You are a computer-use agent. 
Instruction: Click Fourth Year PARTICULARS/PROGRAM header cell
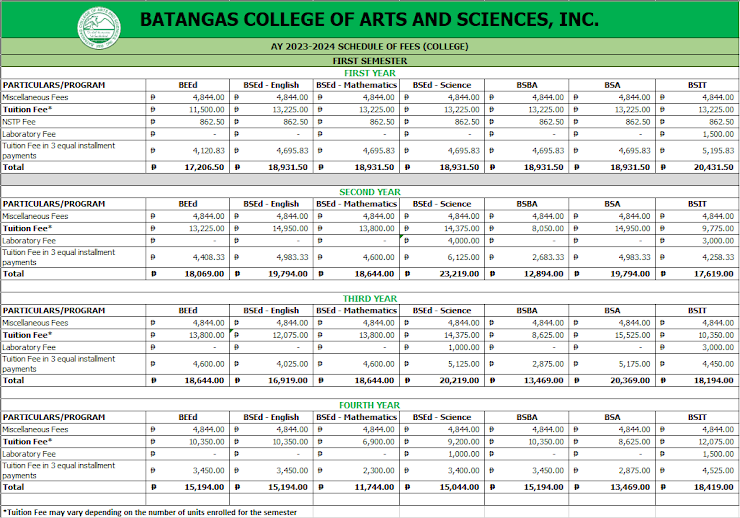coord(73,417)
